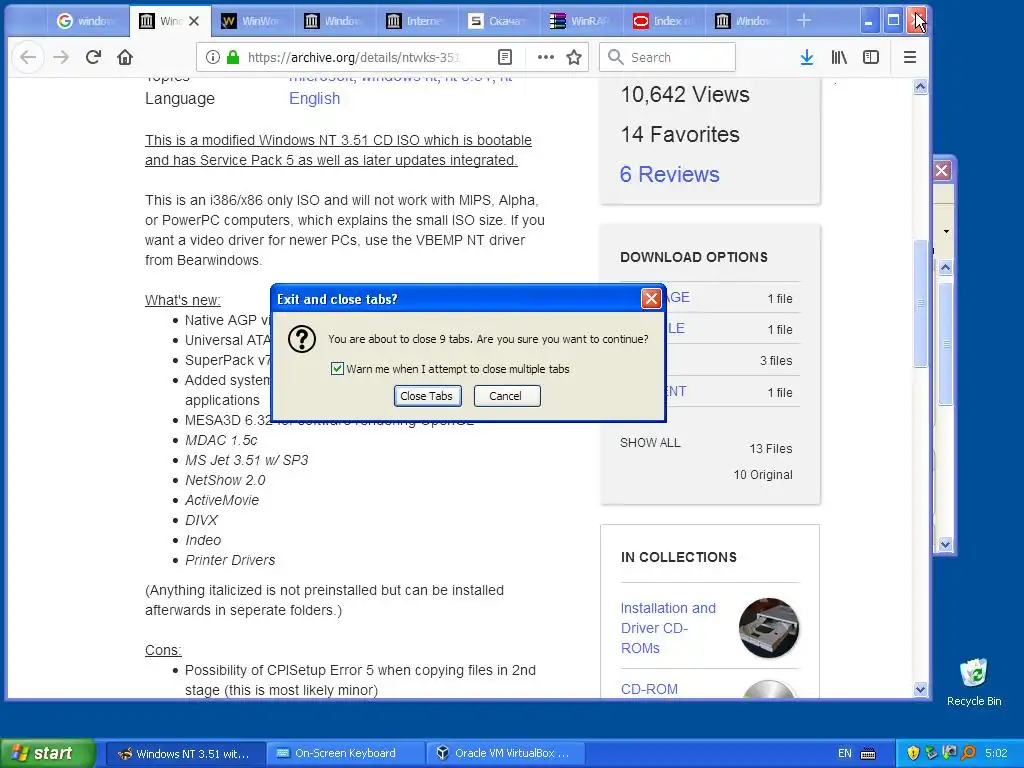Open page actions three-dot menu
This screenshot has width=1024, height=768.
click(545, 57)
